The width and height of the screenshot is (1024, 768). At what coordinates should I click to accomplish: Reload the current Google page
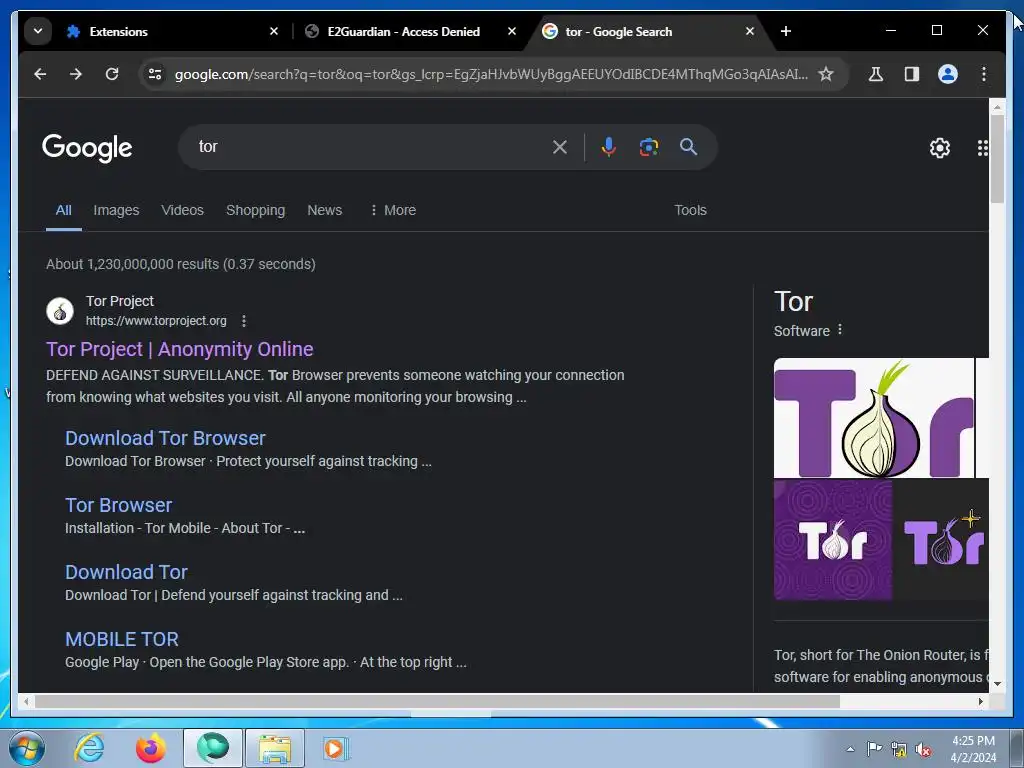(x=112, y=74)
